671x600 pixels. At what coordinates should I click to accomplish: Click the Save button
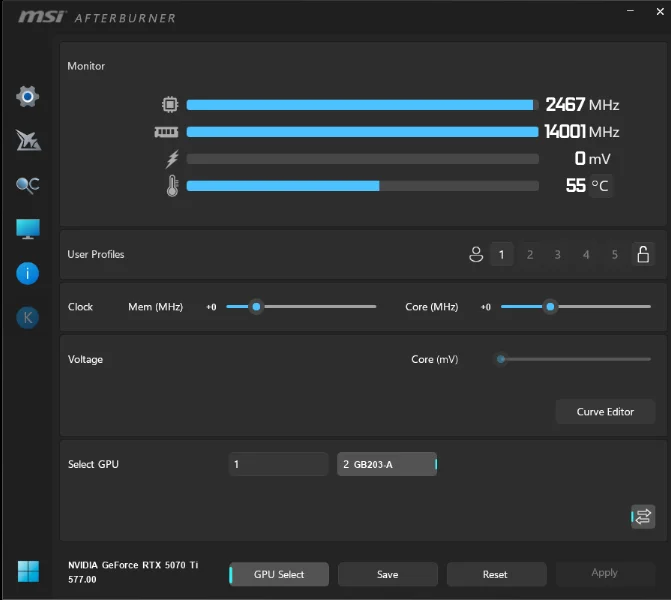(388, 574)
